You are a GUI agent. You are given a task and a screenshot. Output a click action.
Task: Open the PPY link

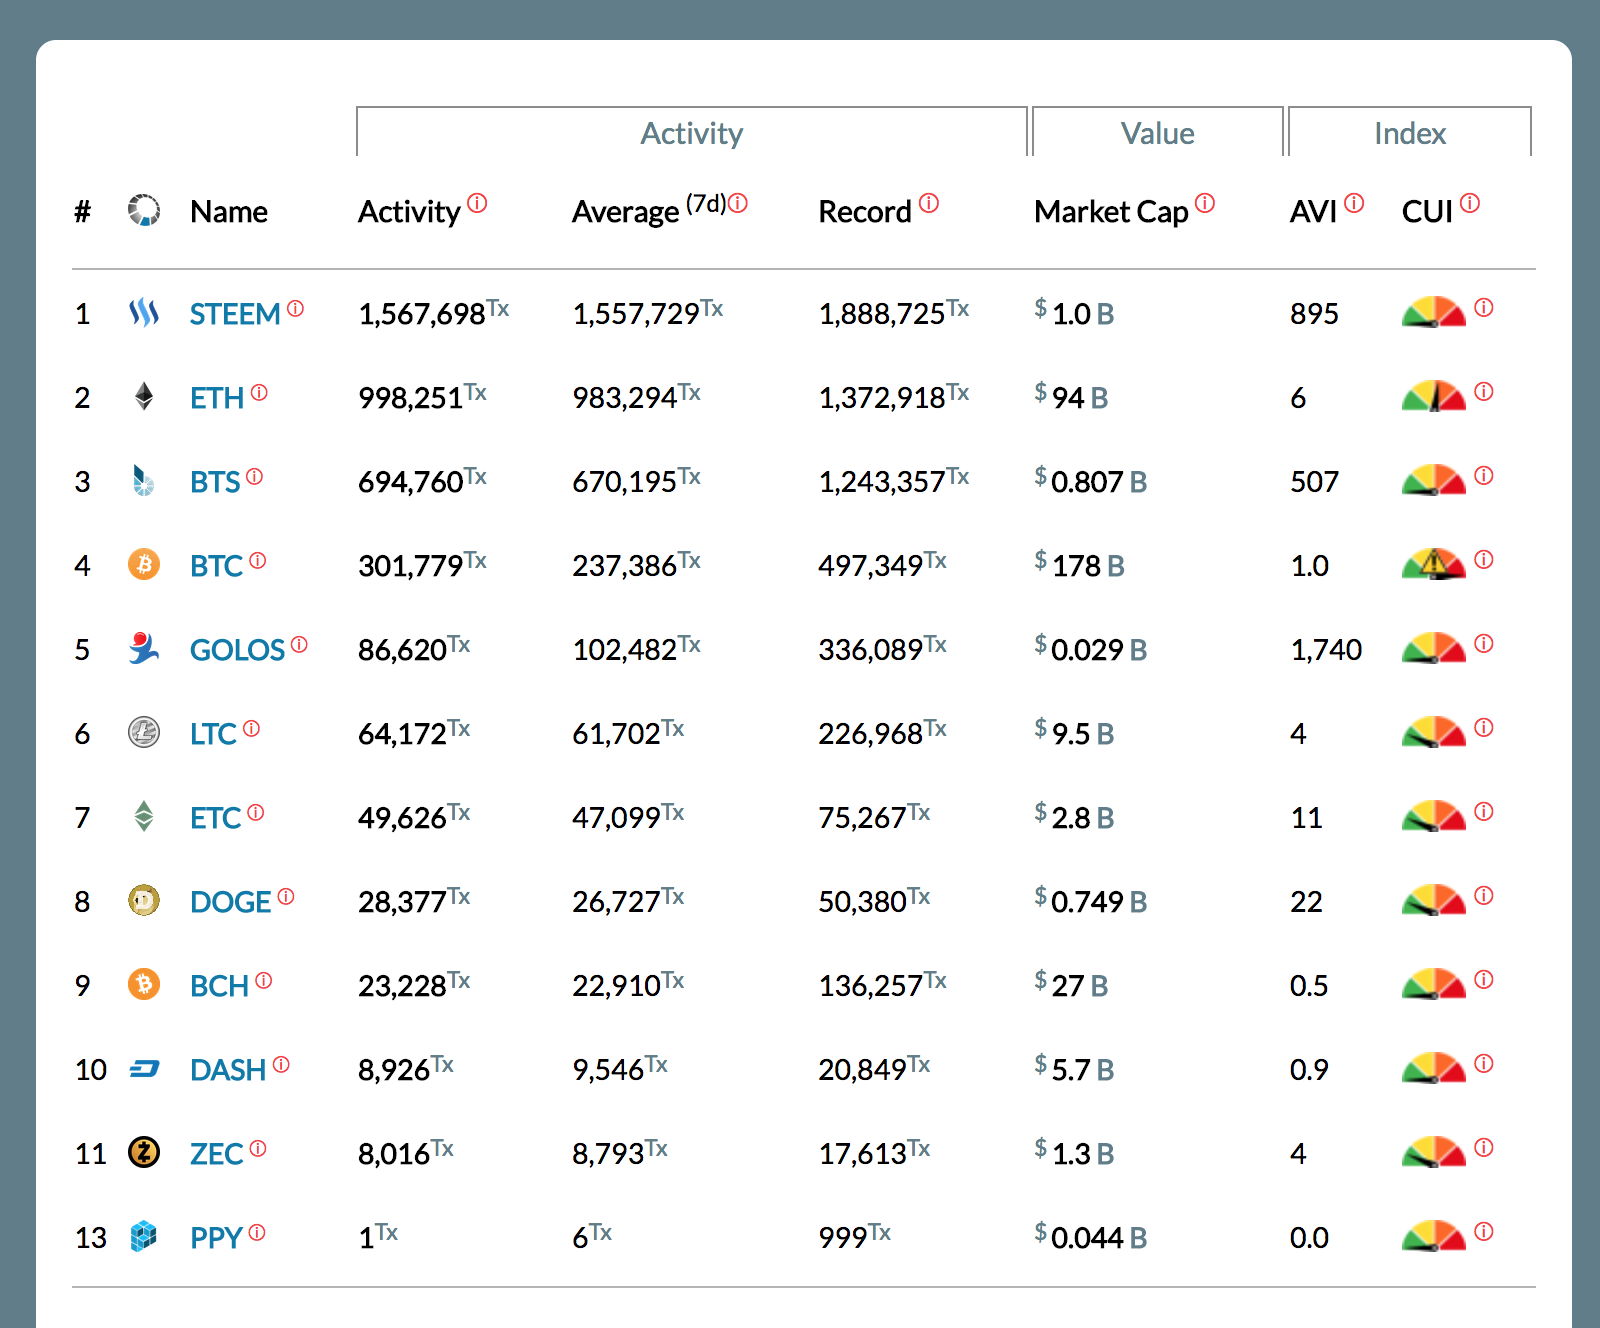[216, 1238]
